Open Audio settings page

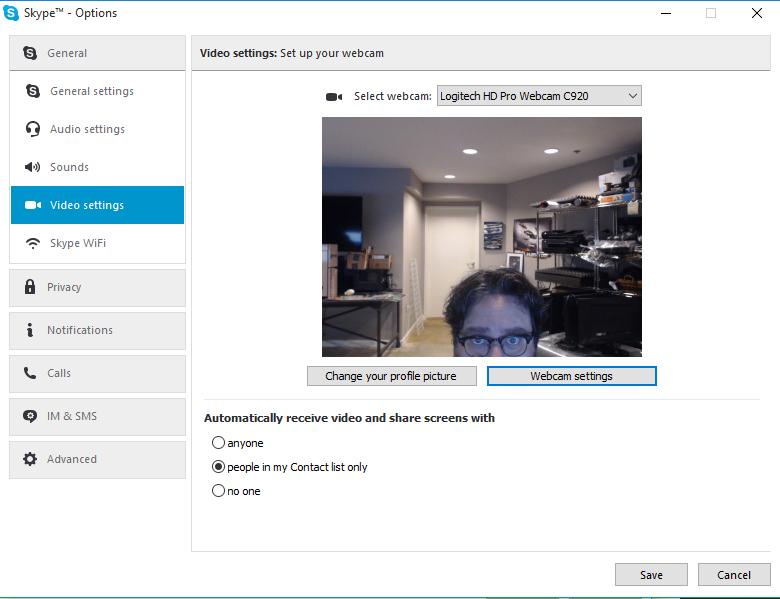(98, 129)
